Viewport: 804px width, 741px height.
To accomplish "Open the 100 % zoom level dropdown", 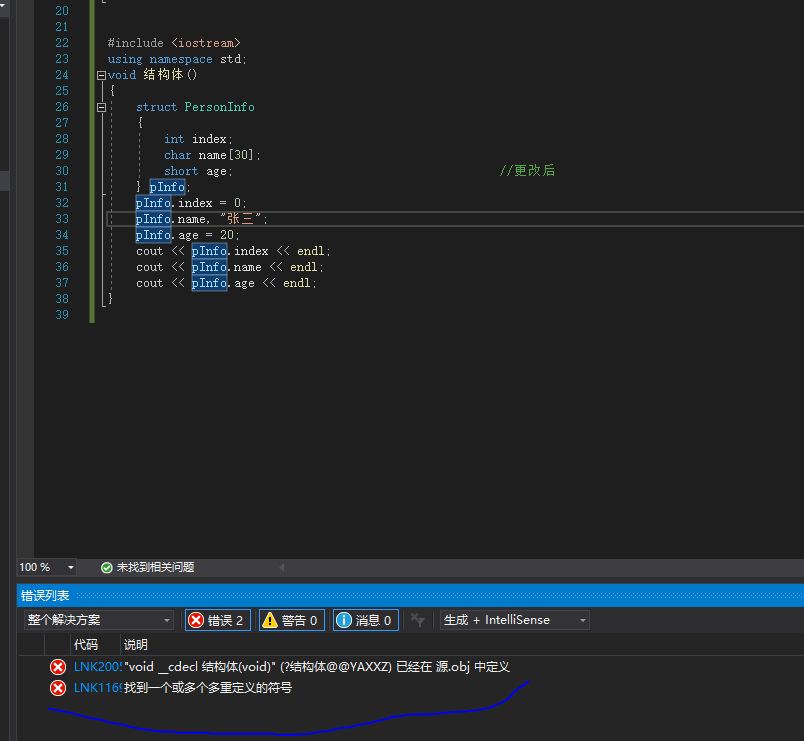I will pos(71,567).
